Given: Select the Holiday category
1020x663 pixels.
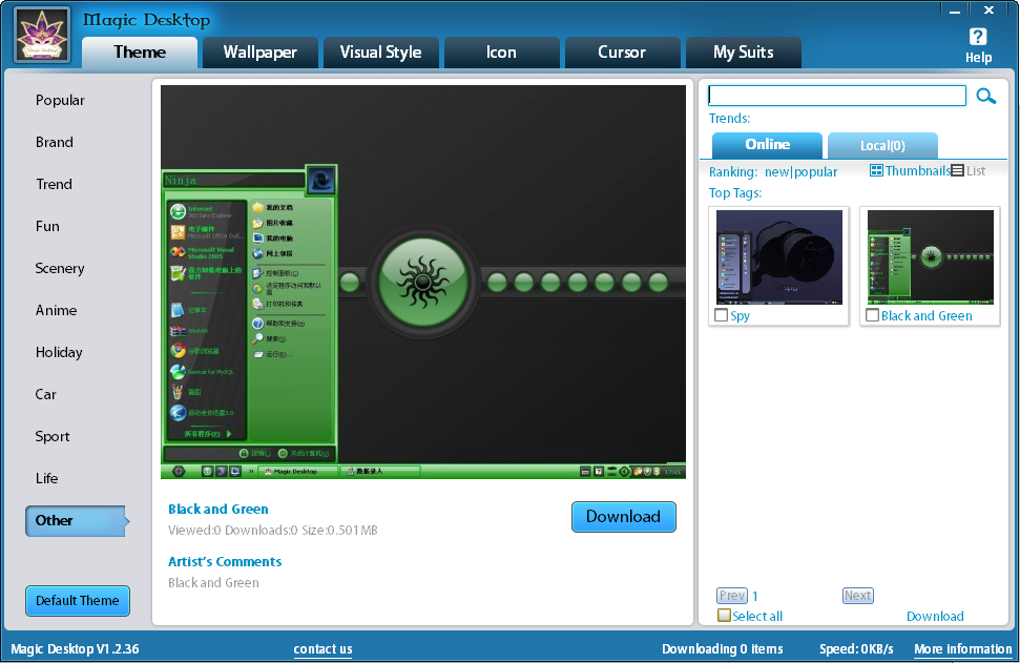Looking at the screenshot, I should 59,353.
